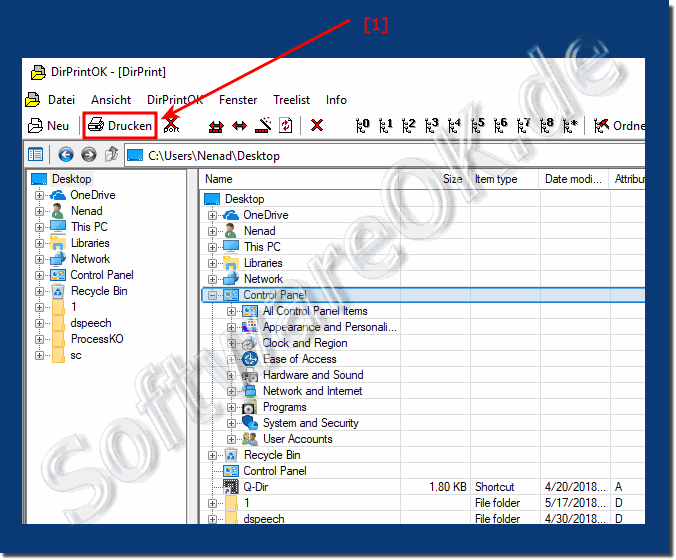
Task: Select Ease of Access item
Action: 300,359
